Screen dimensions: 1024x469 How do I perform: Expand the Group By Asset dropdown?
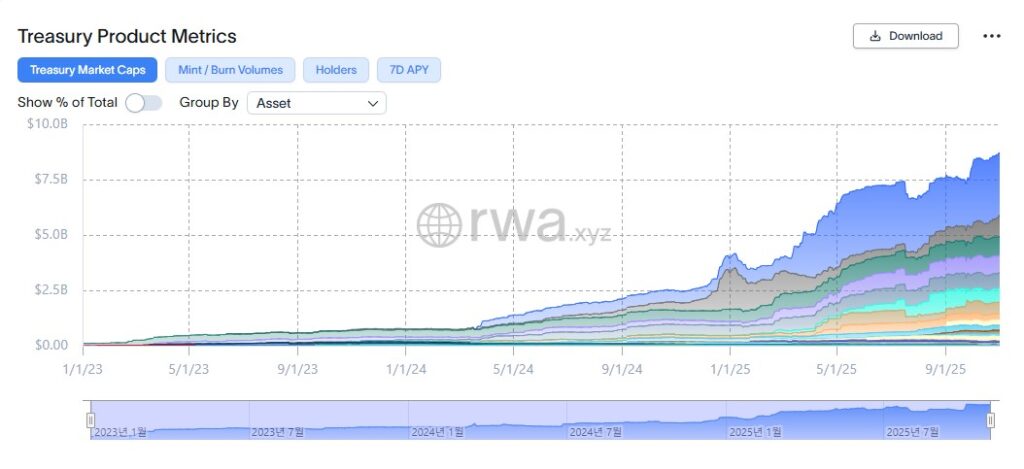315,102
